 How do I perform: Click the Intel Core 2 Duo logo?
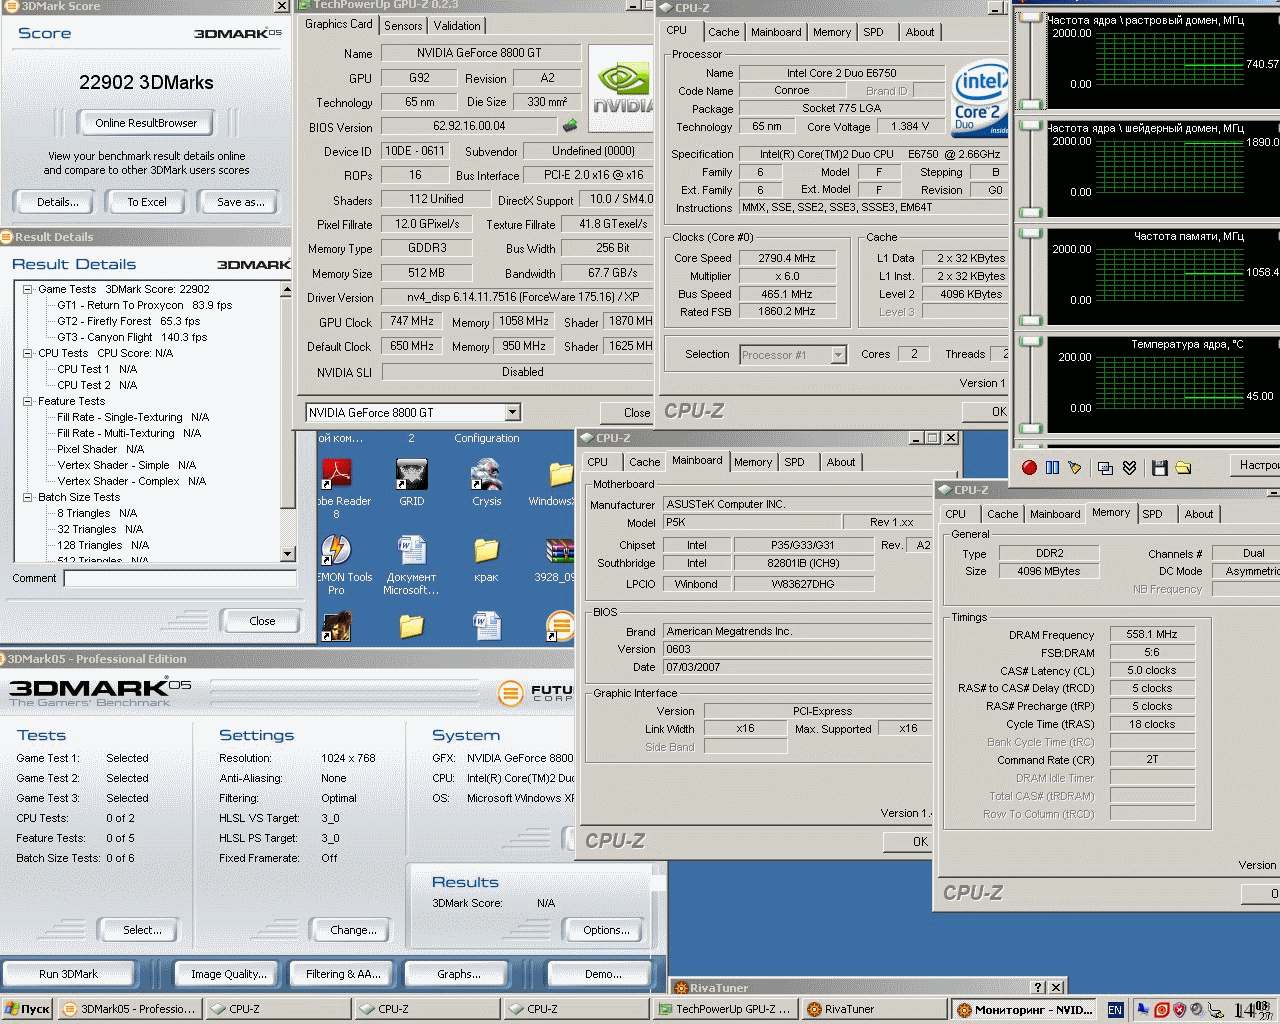(x=980, y=99)
